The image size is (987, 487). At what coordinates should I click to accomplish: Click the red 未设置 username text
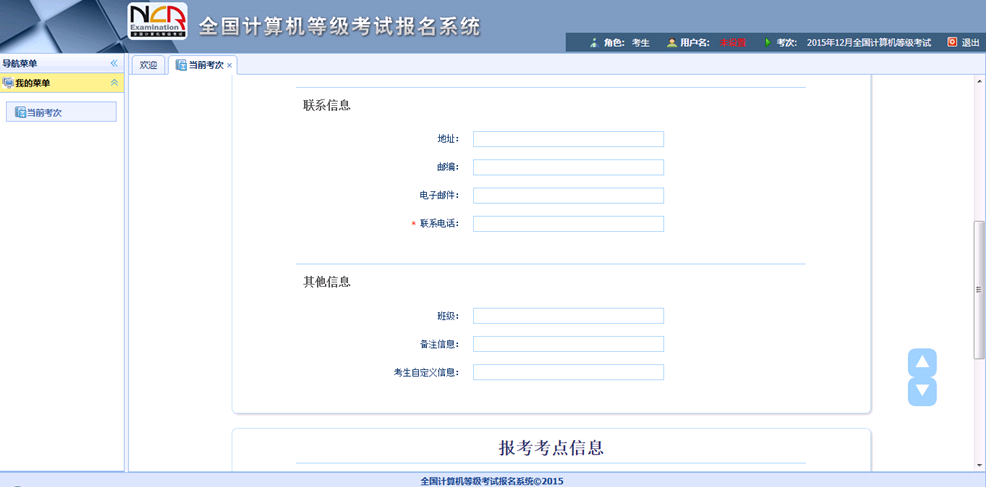point(733,43)
